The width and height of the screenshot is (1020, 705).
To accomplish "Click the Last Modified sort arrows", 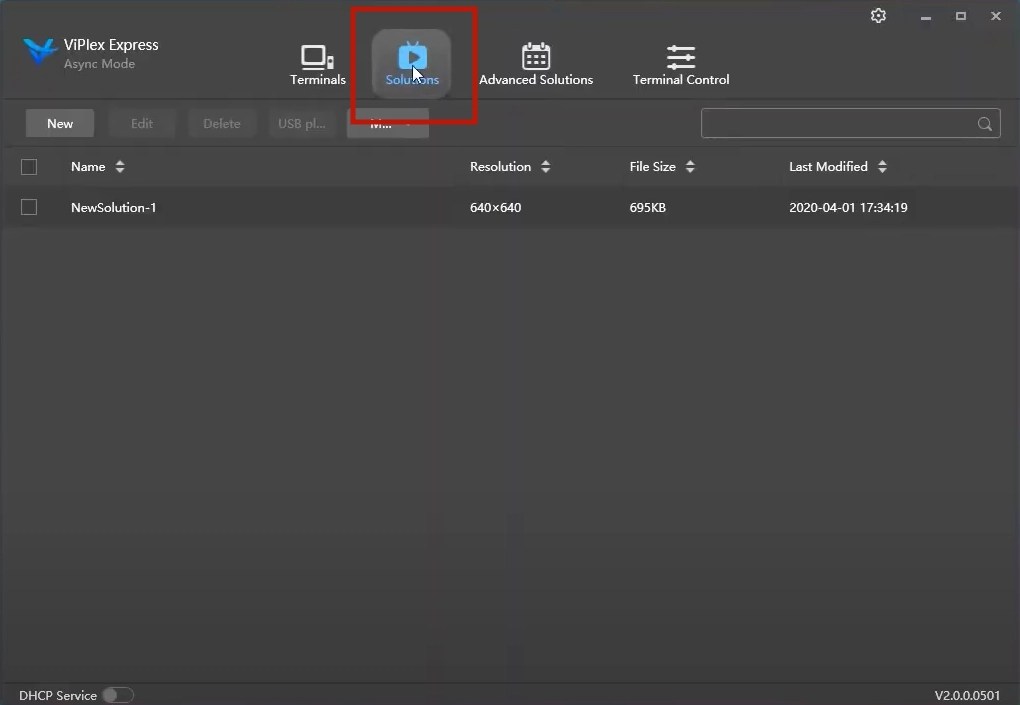I will pos(881,167).
